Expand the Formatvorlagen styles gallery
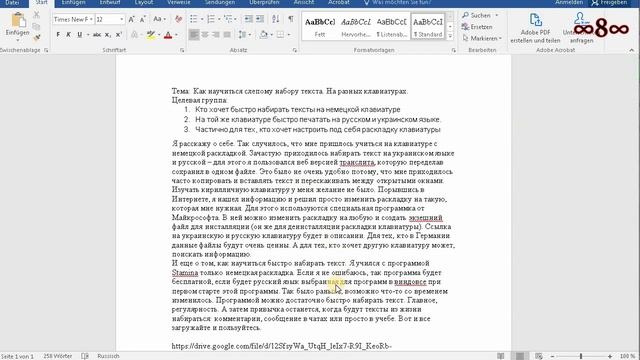The height and width of the screenshot is (360, 640). 450,36
